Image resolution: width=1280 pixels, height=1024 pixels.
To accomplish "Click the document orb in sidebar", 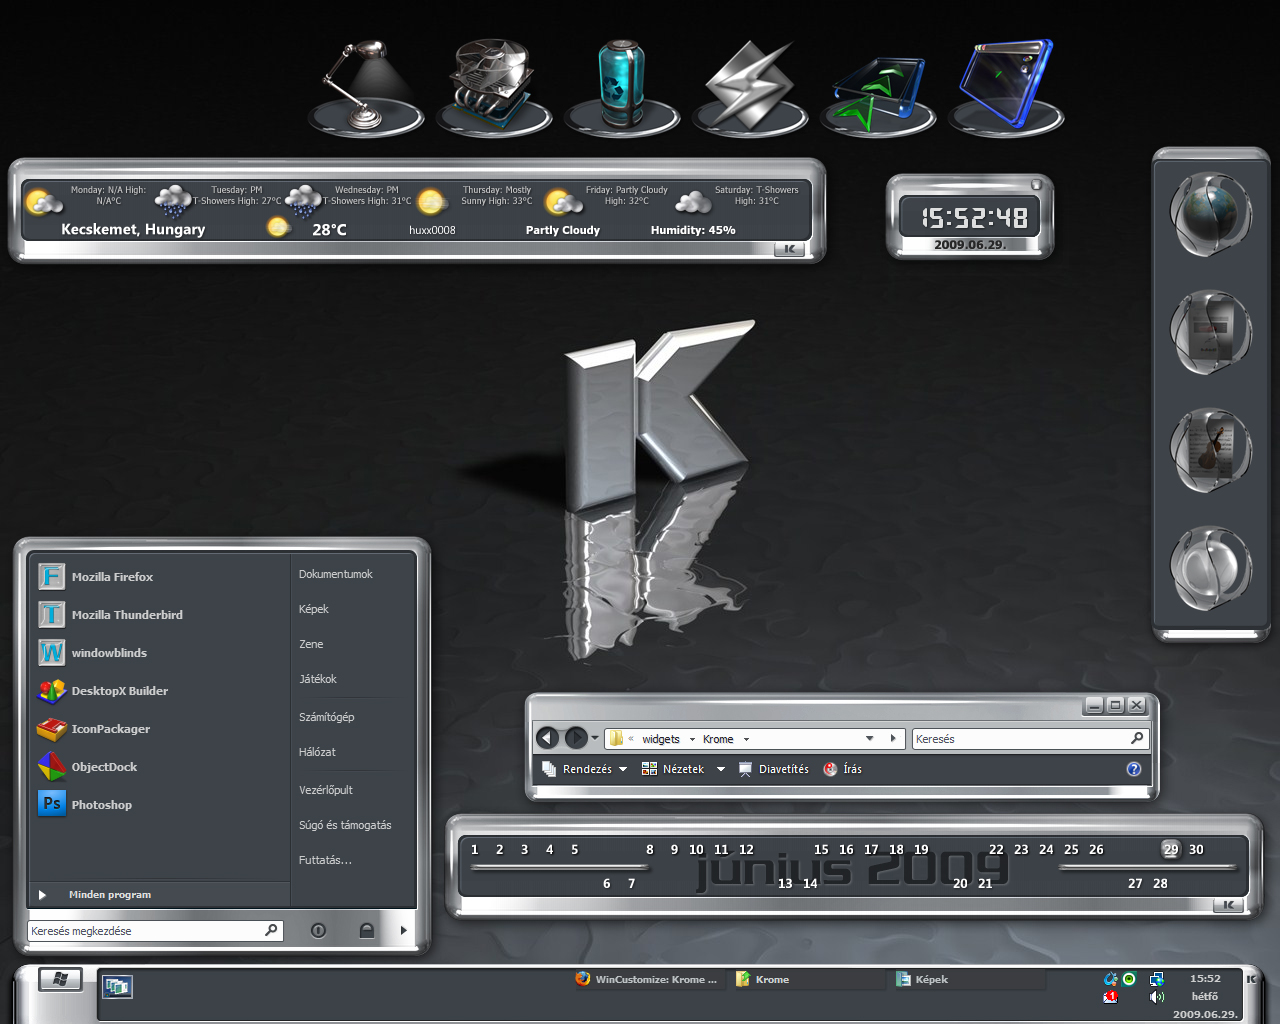I will (1211, 332).
